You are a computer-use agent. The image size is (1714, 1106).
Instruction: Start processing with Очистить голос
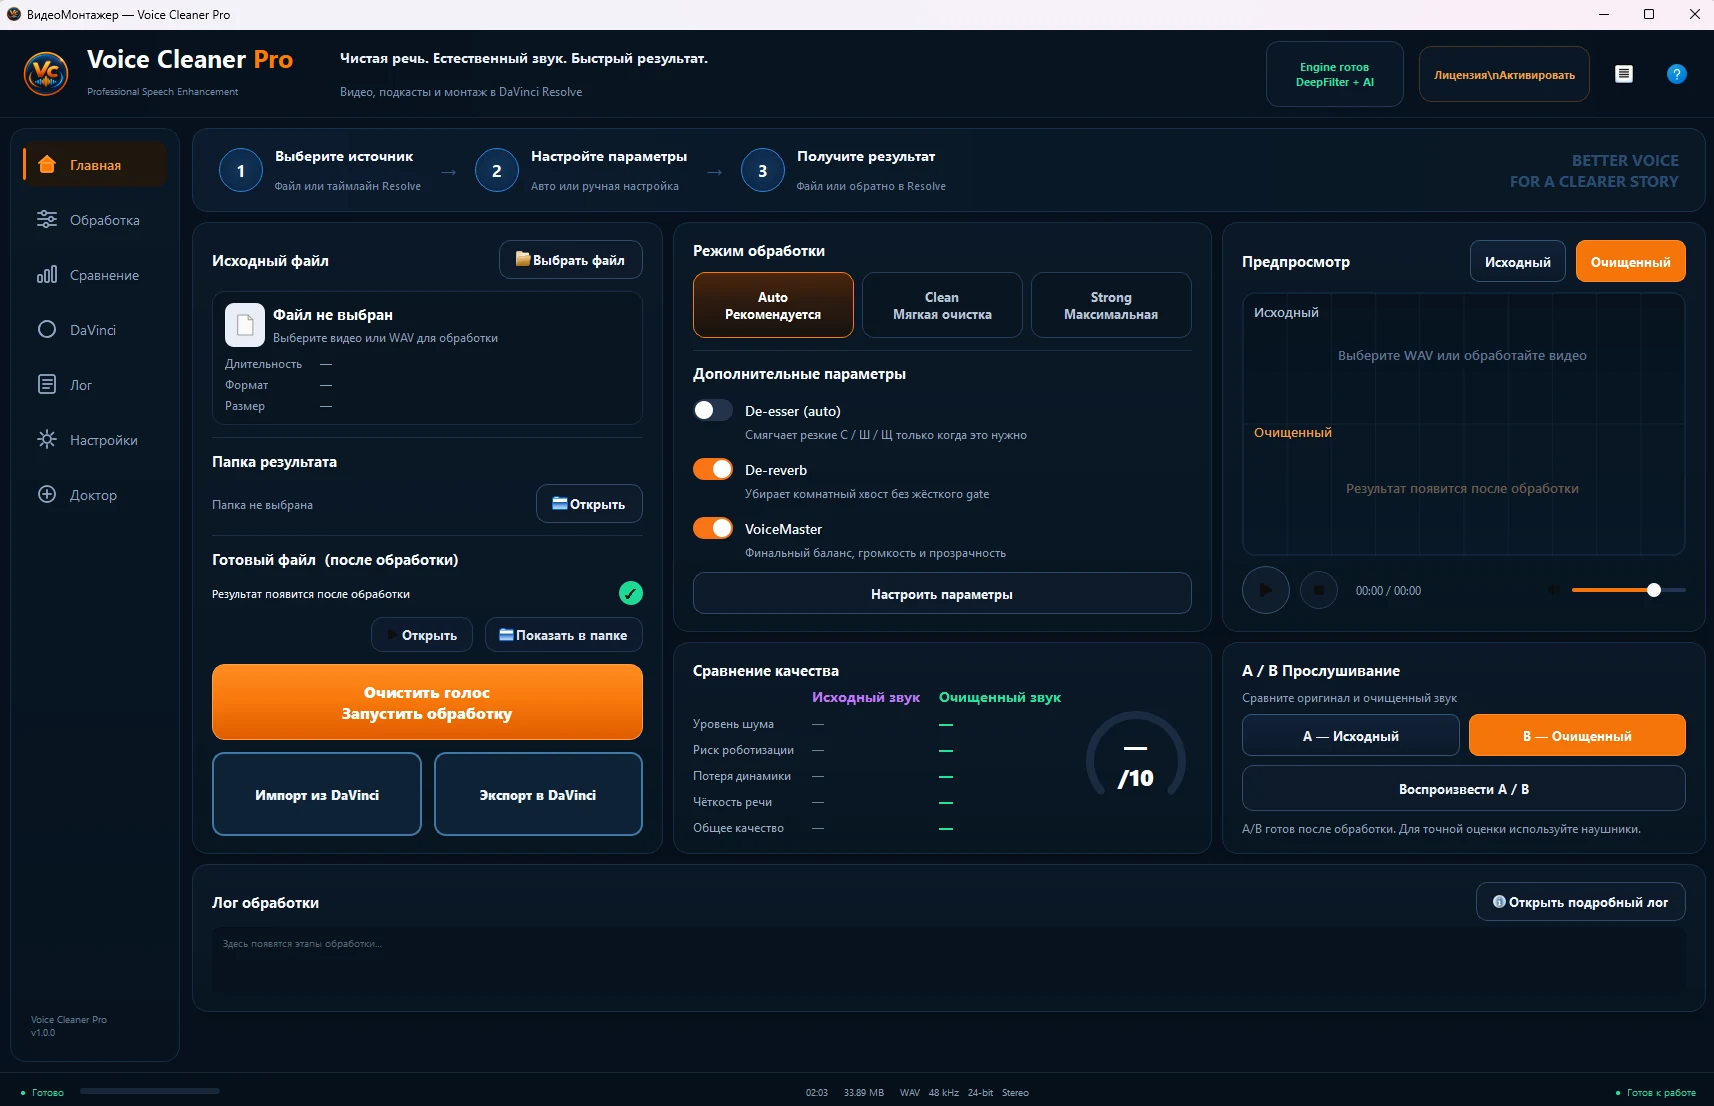click(x=427, y=703)
